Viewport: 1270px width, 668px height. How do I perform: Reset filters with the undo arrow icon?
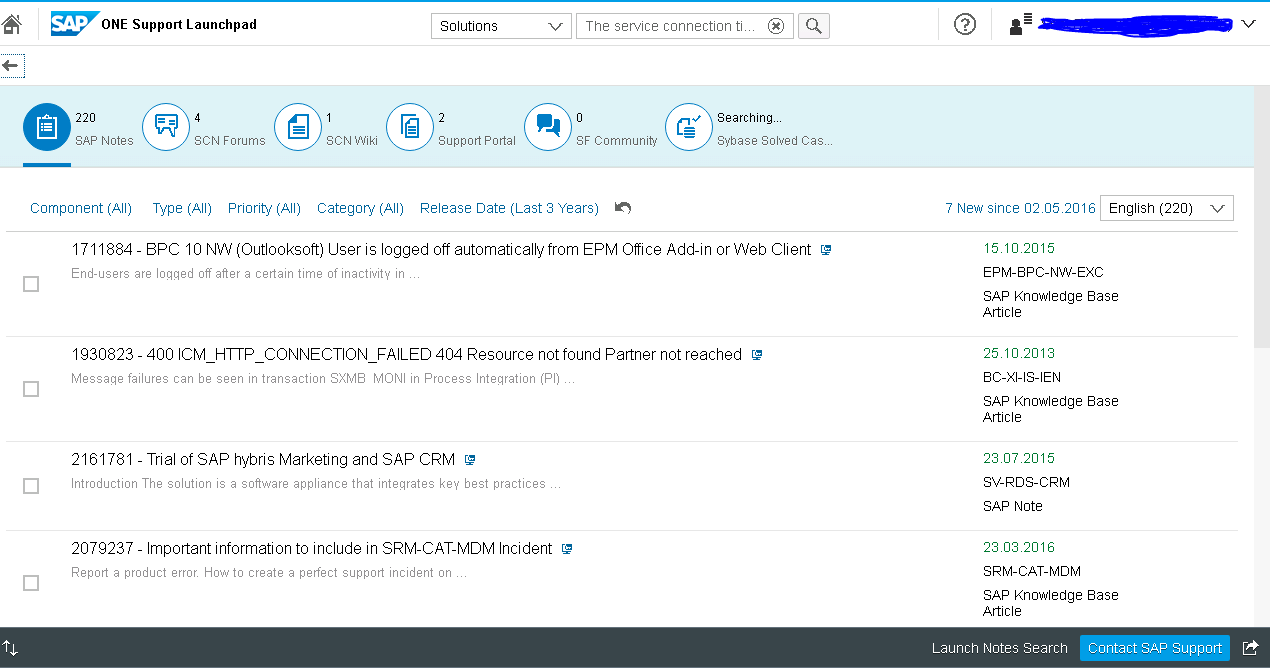(x=623, y=208)
